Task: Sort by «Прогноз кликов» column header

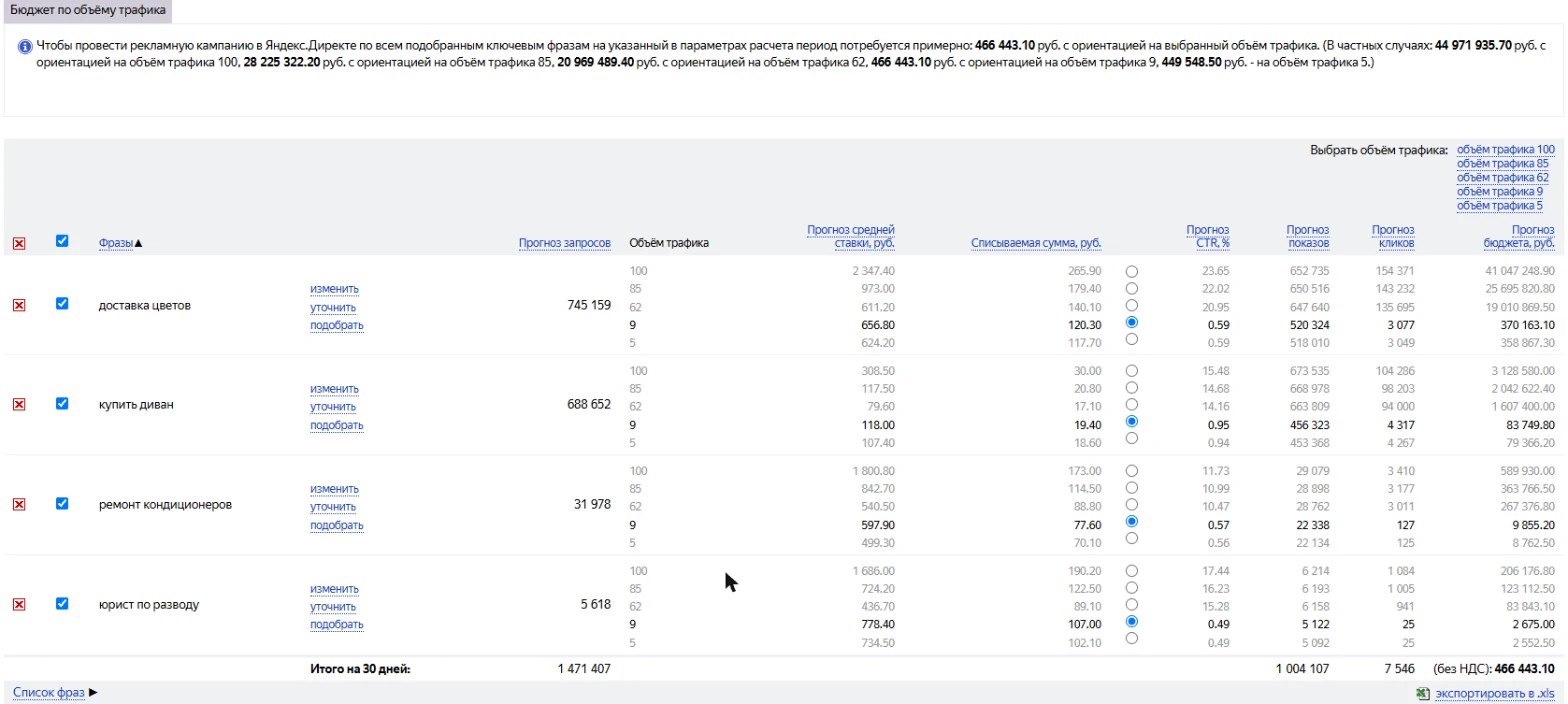Action: 1393,236
